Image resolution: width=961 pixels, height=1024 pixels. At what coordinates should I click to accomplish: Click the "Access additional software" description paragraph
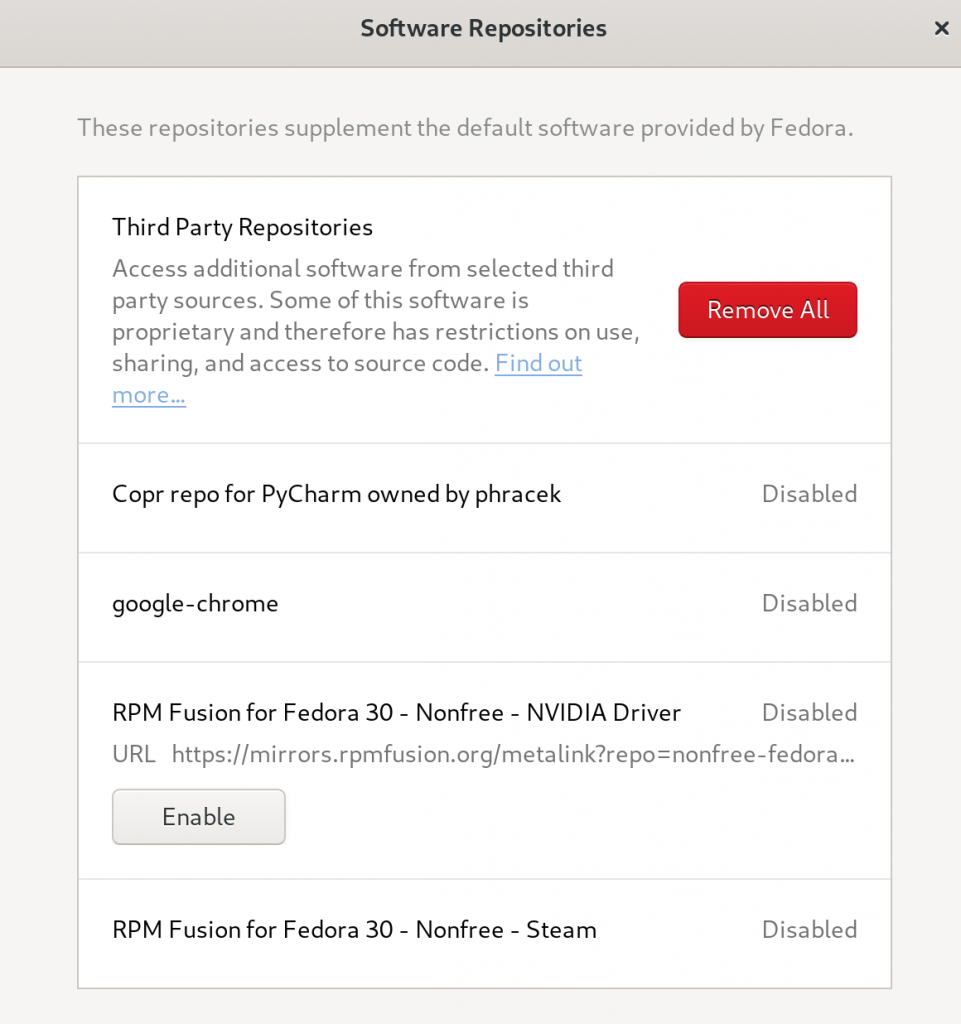[376, 332]
